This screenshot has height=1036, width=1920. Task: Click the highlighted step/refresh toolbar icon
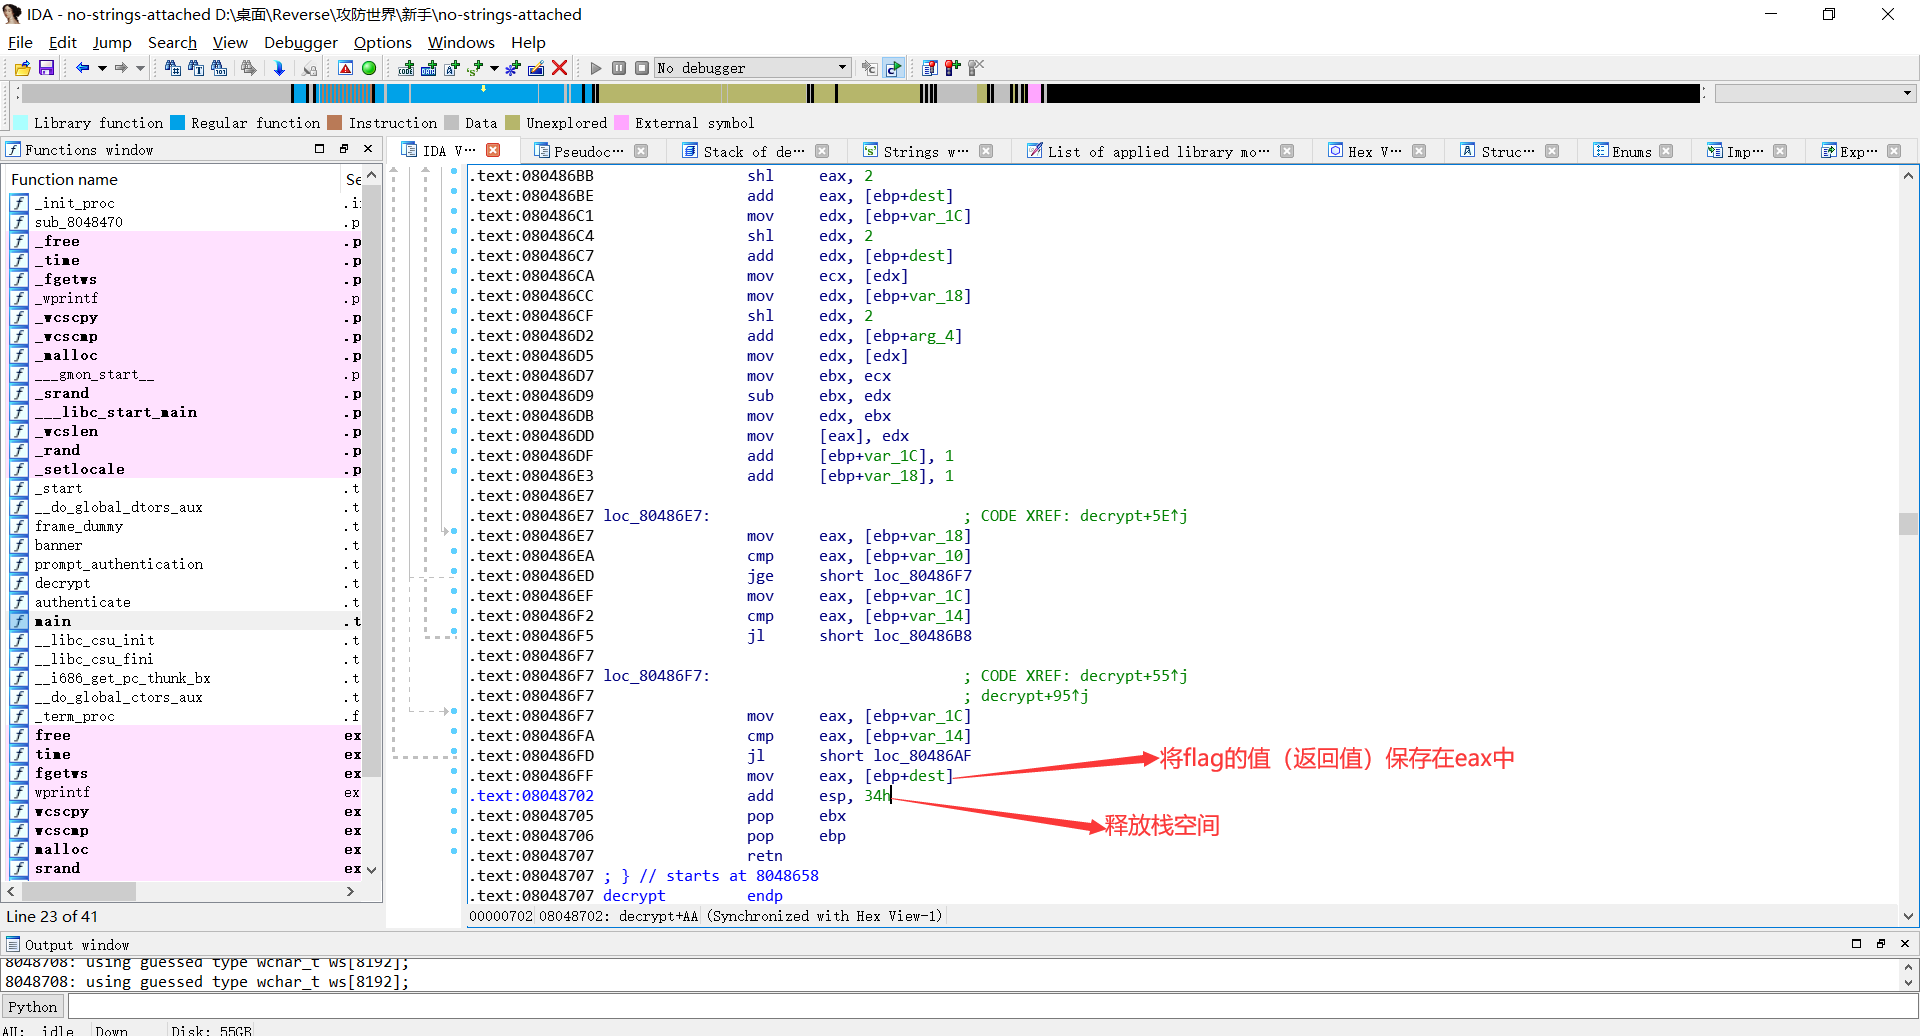[x=893, y=68]
